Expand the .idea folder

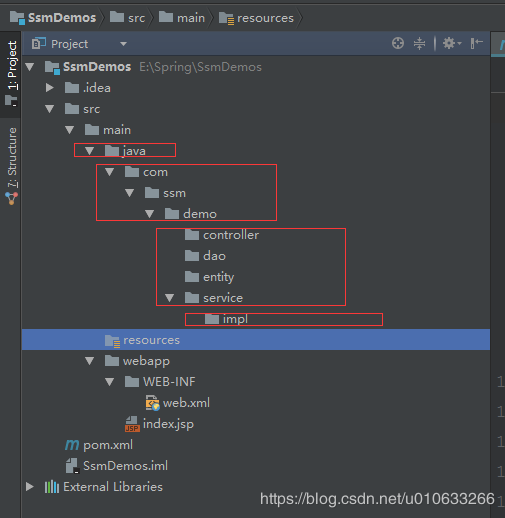50,88
